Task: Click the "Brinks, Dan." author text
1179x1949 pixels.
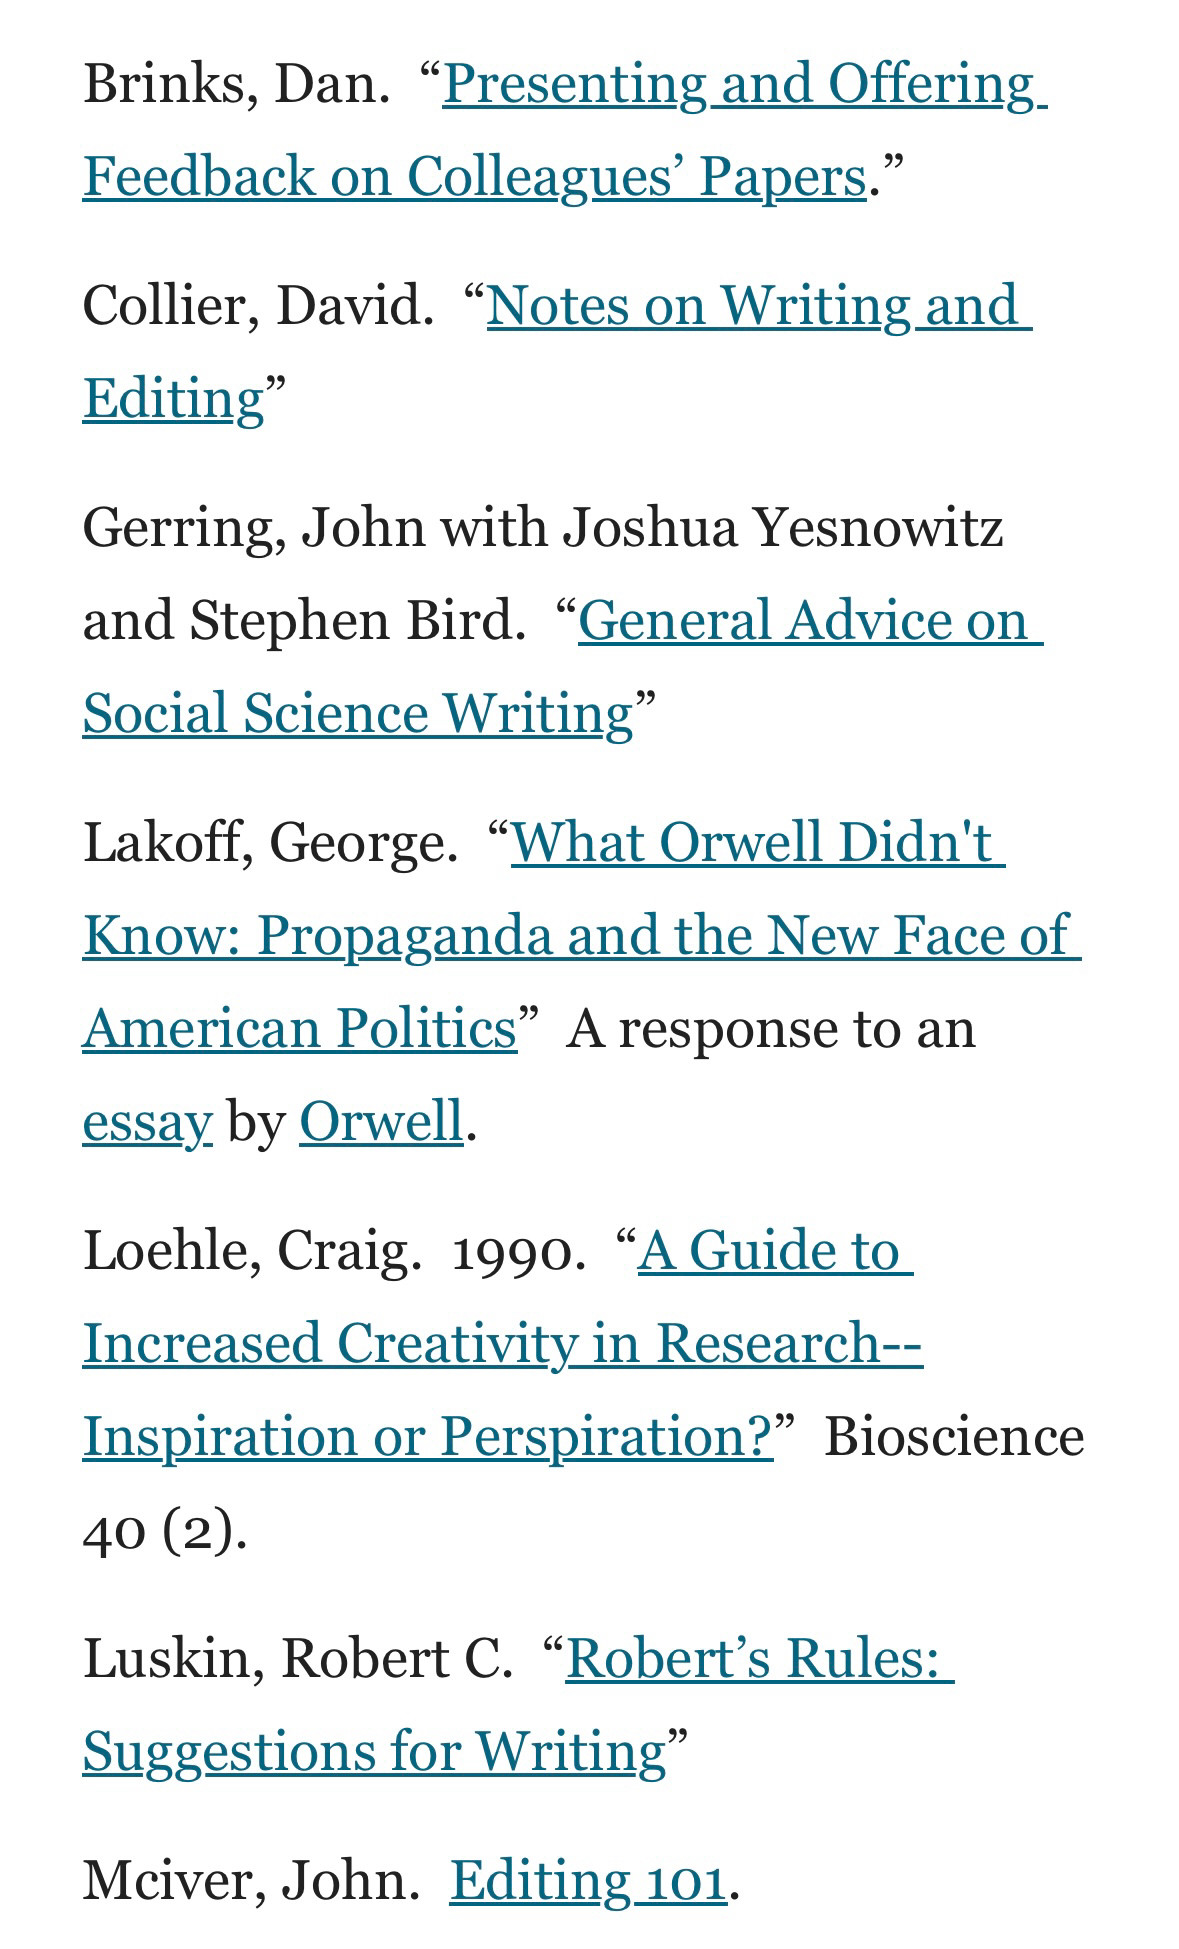Action: (x=237, y=83)
